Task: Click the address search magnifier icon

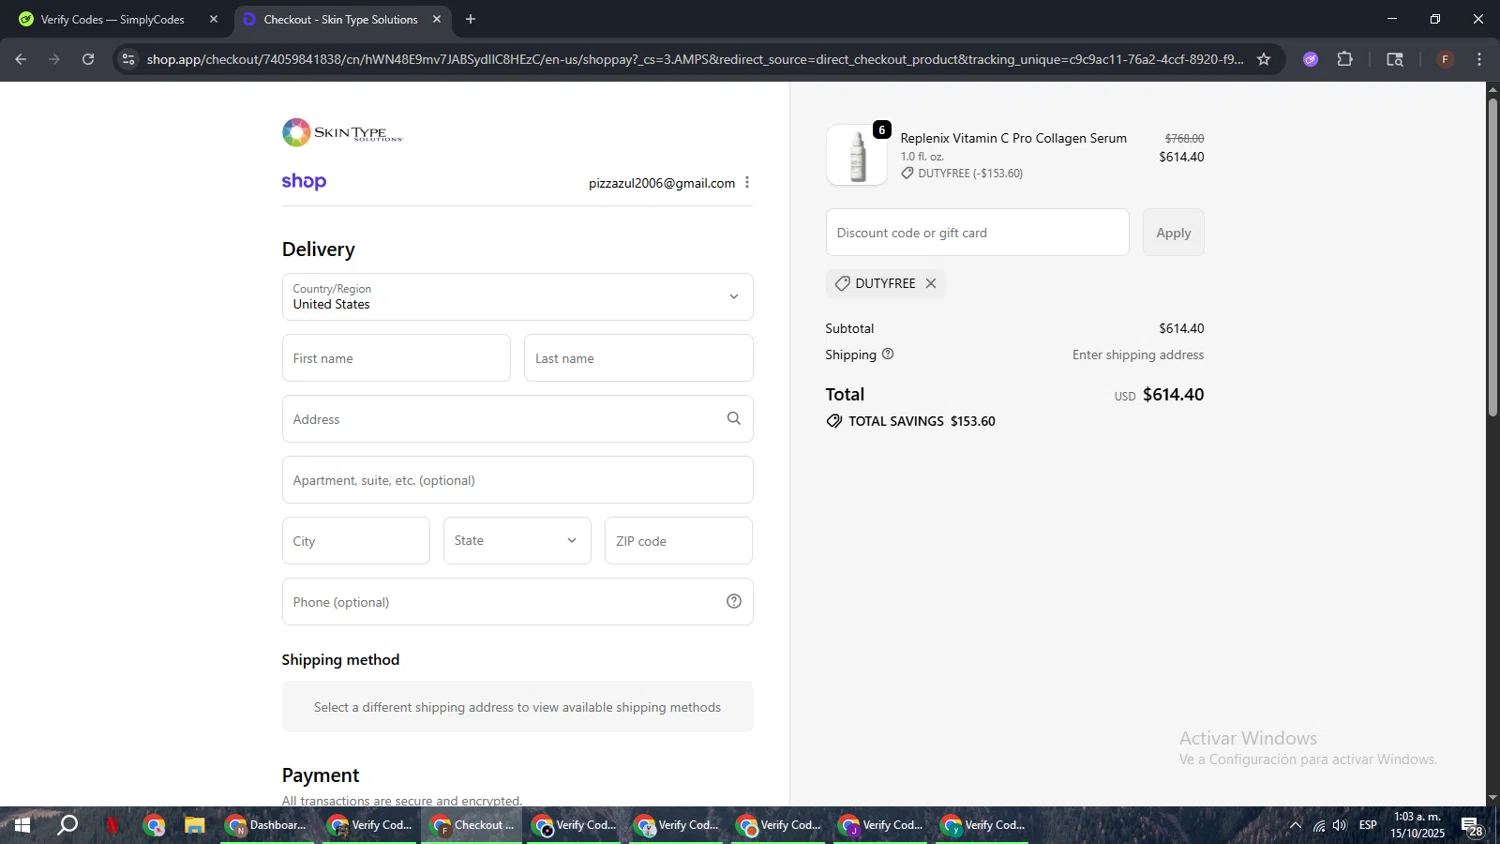Action: (x=734, y=419)
